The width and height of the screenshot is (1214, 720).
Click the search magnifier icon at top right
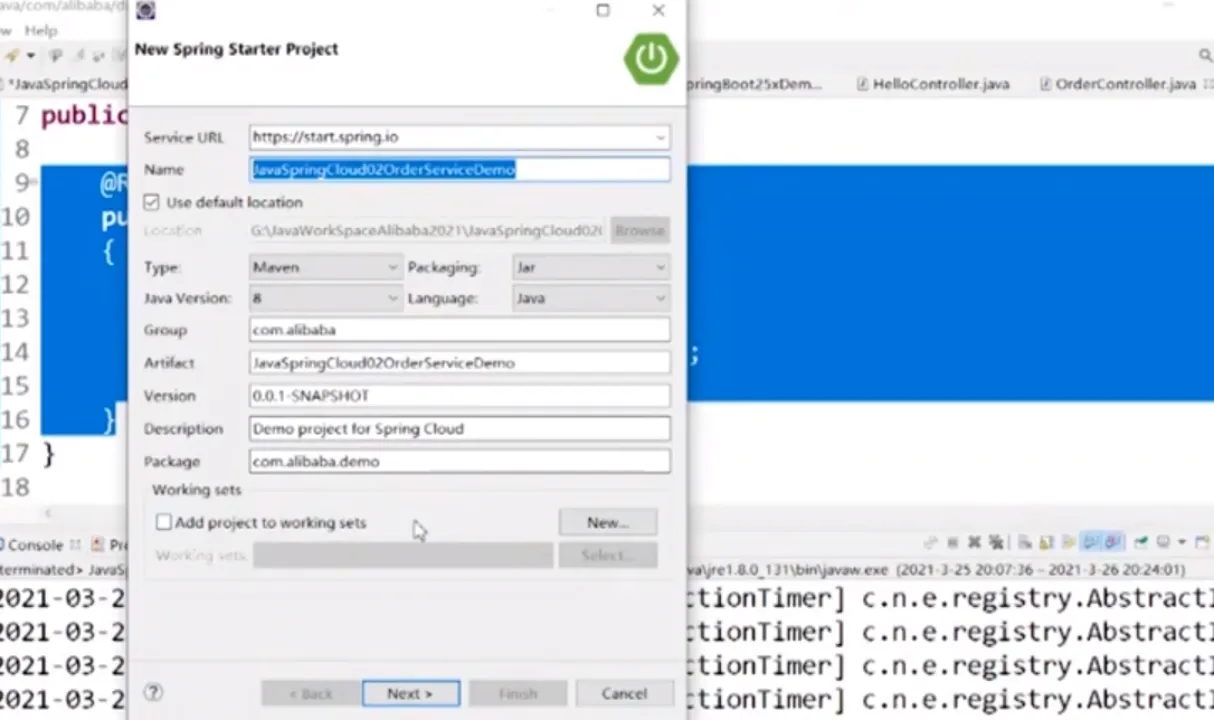[x=1205, y=55]
